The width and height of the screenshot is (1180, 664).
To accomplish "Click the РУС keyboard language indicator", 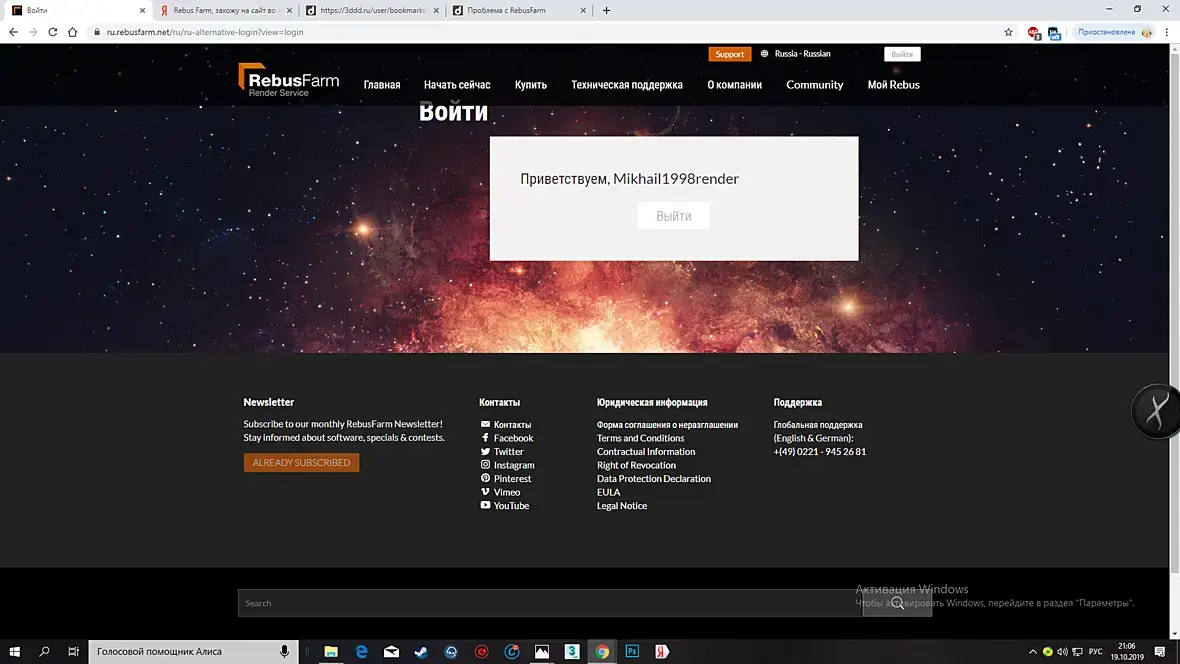I will pos(1096,652).
